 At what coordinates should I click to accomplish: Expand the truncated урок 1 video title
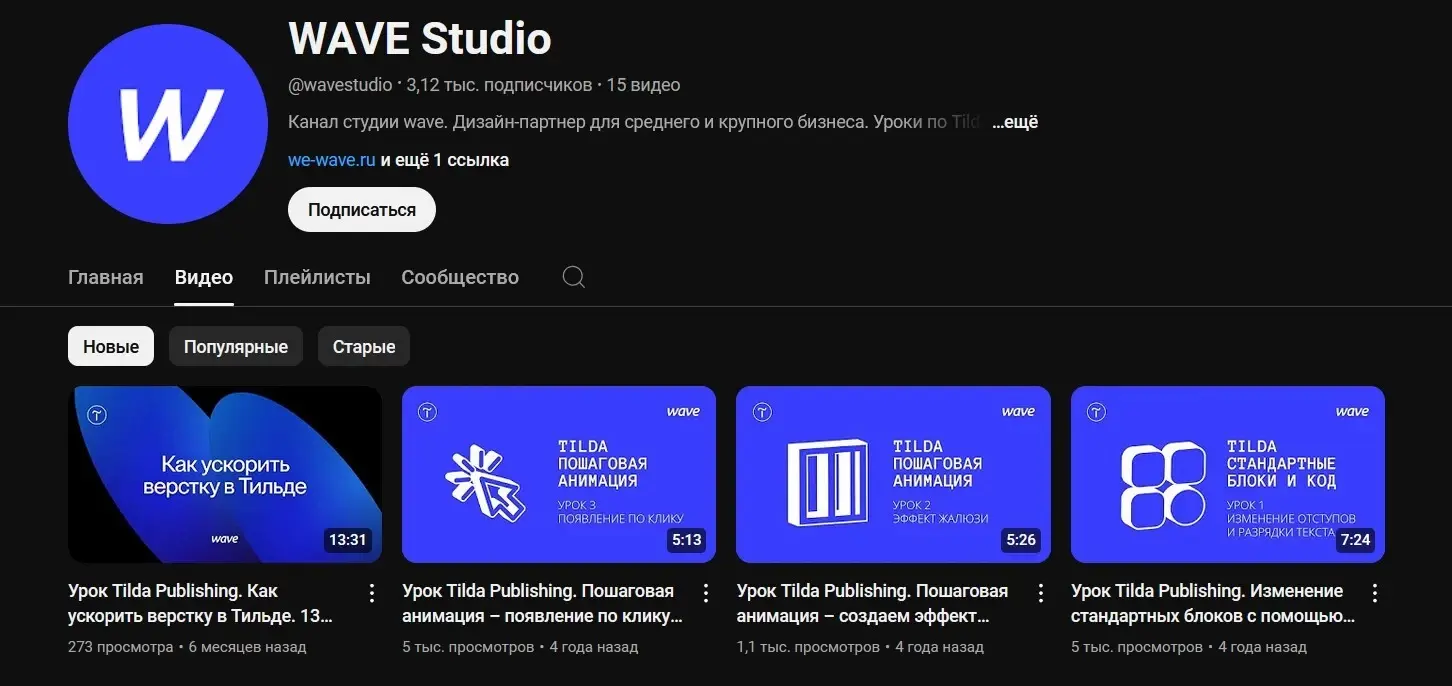pyautogui.click(x=1208, y=603)
